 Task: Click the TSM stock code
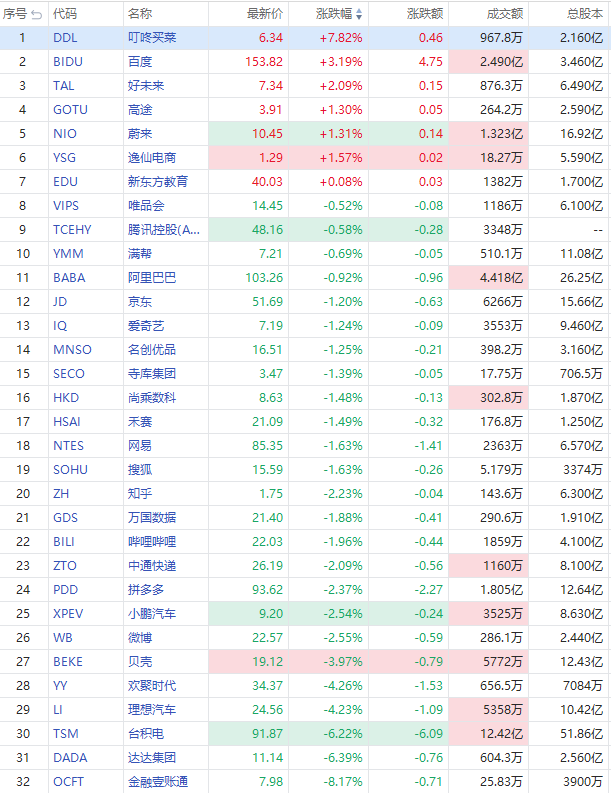(64, 733)
